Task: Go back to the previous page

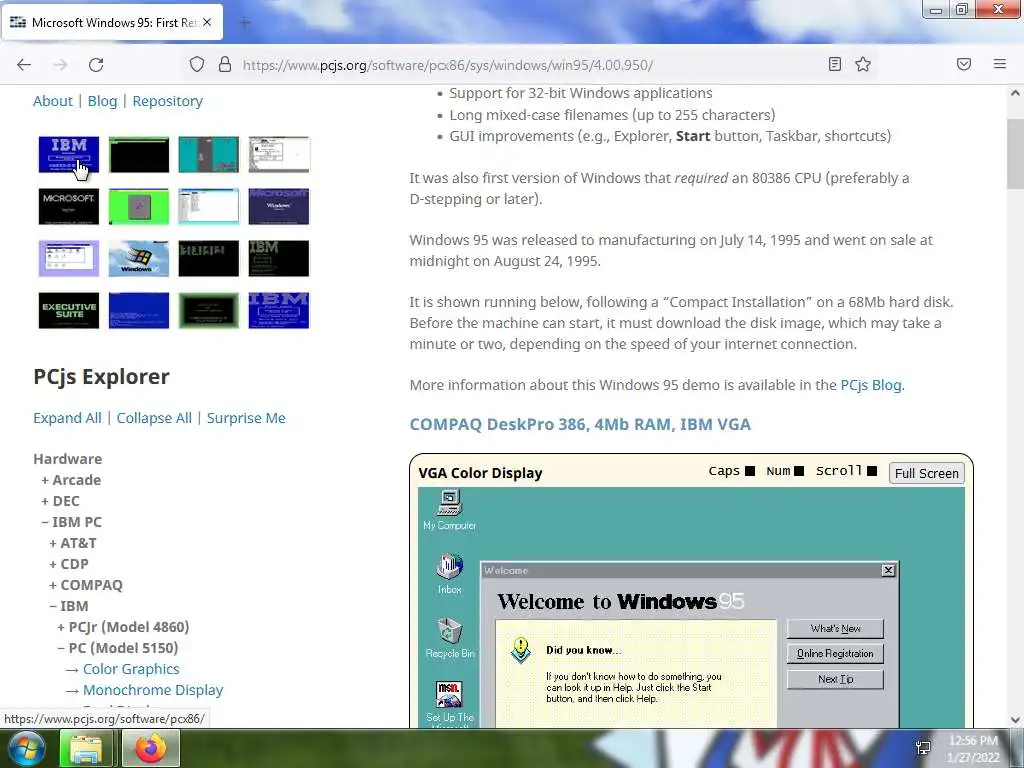Action: coord(24,65)
